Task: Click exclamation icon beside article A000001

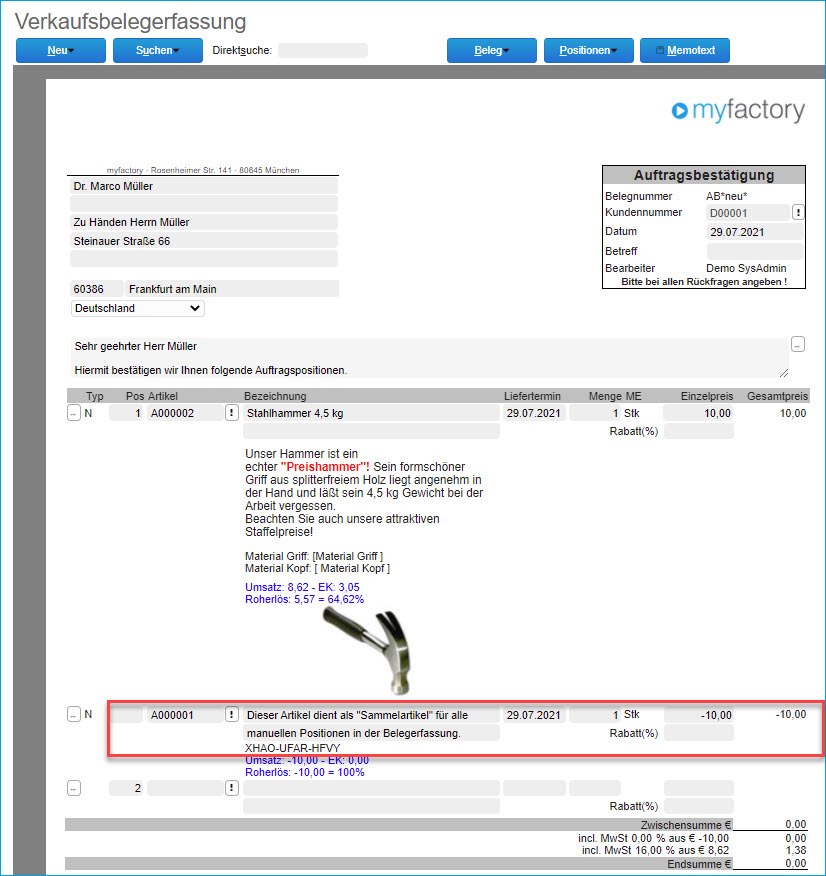Action: (x=232, y=715)
